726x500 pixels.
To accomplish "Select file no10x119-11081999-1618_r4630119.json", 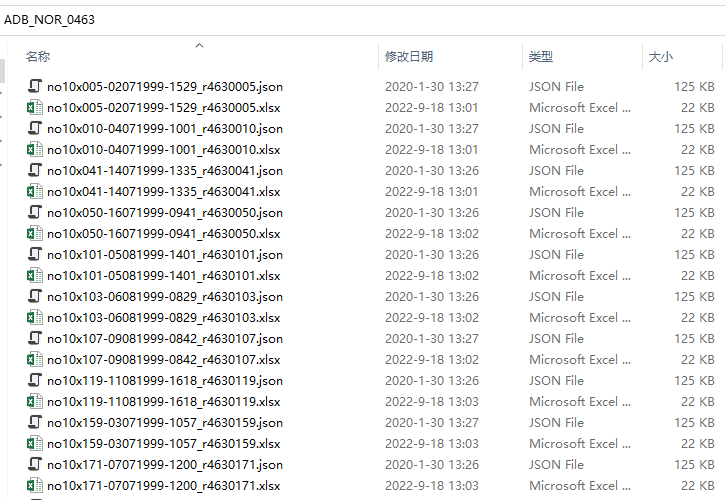I will (x=165, y=381).
